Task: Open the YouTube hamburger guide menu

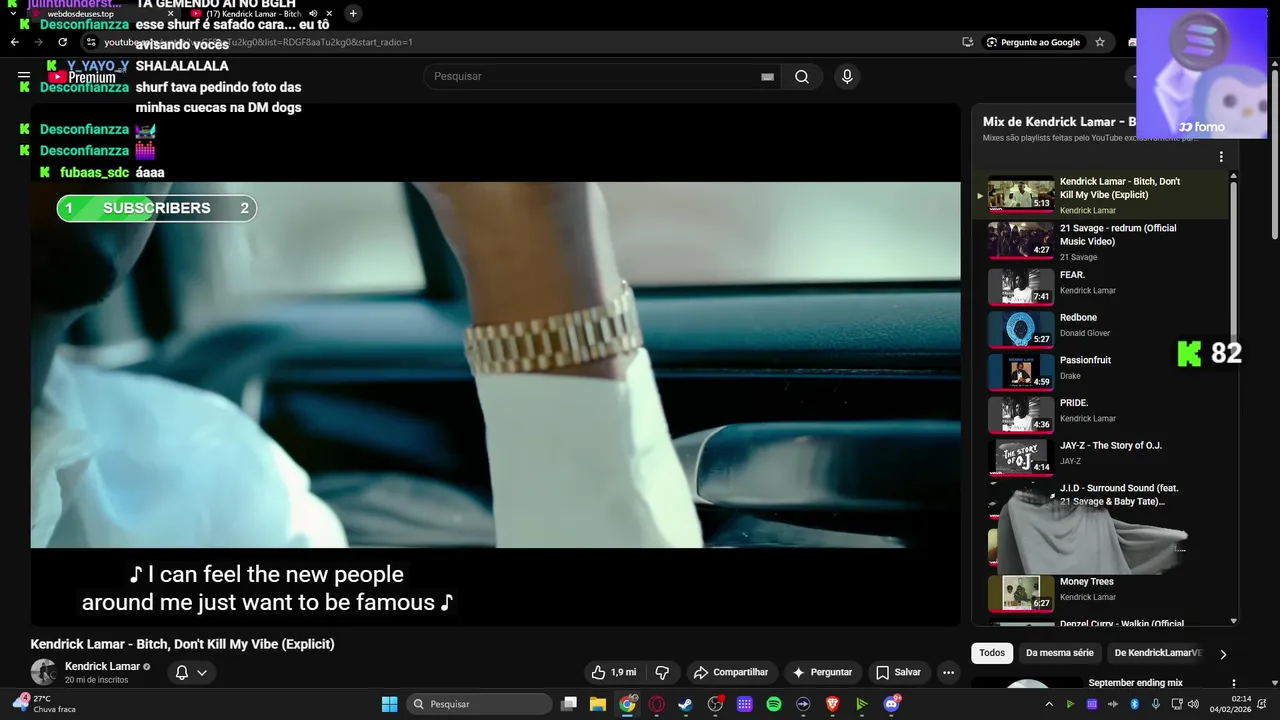Action: [x=23, y=76]
